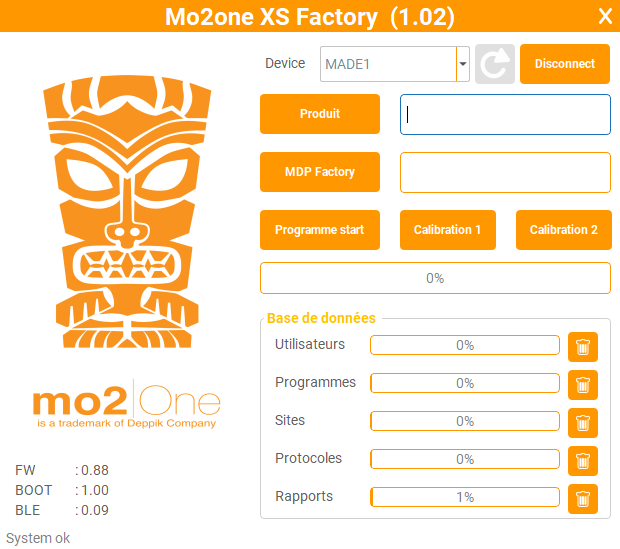Click the MDP Factory text field
The width and height of the screenshot is (620, 549).
point(505,172)
